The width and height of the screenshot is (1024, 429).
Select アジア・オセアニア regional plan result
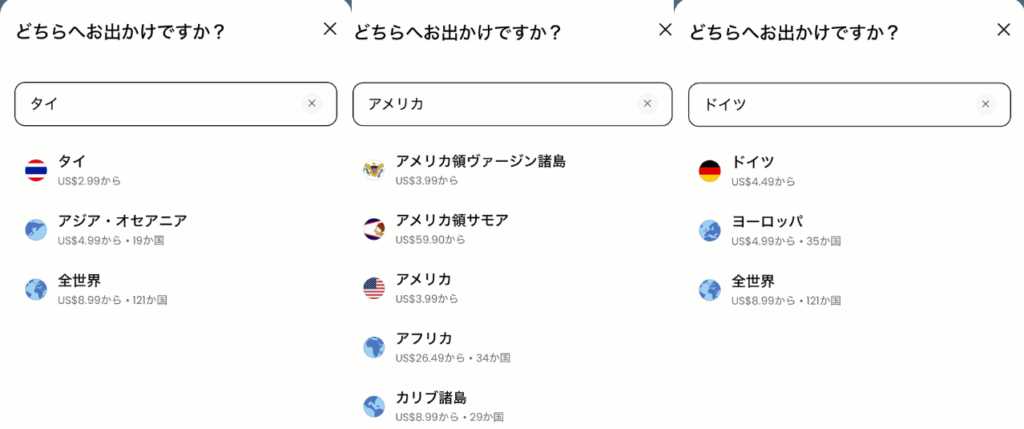pos(122,229)
